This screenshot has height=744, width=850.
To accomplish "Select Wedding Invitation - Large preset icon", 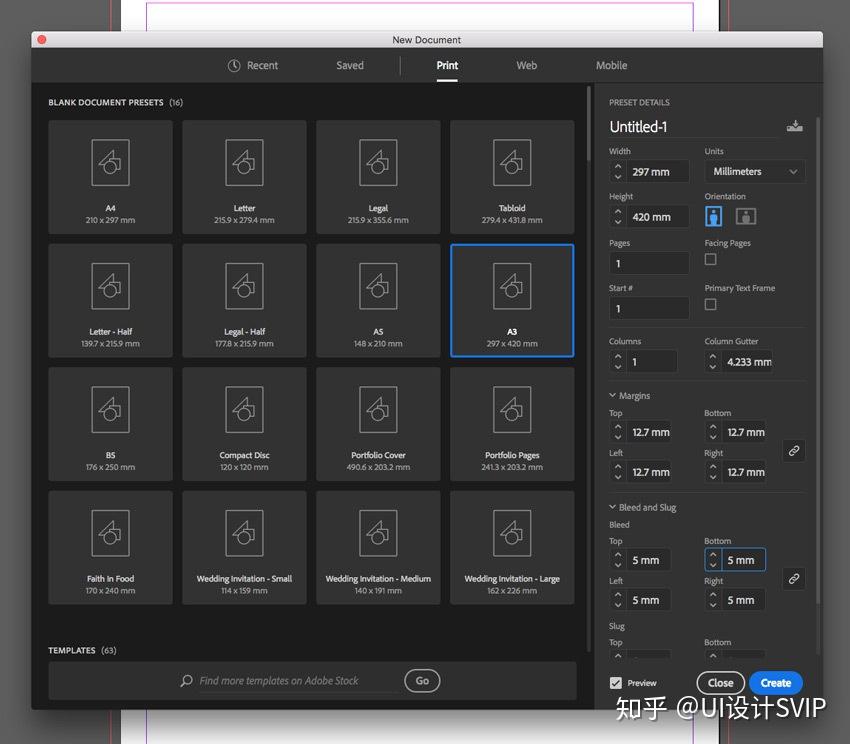I will 512,533.
